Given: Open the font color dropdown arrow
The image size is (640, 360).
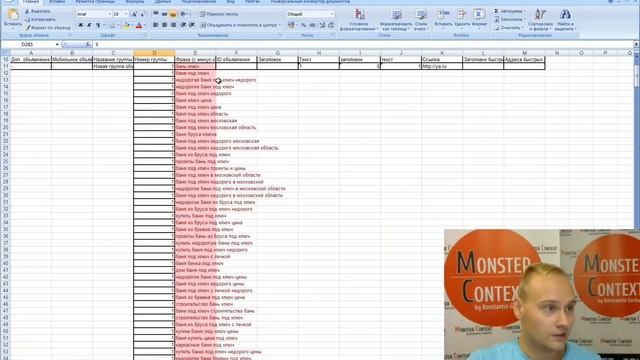Looking at the screenshot, I should (x=145, y=25).
